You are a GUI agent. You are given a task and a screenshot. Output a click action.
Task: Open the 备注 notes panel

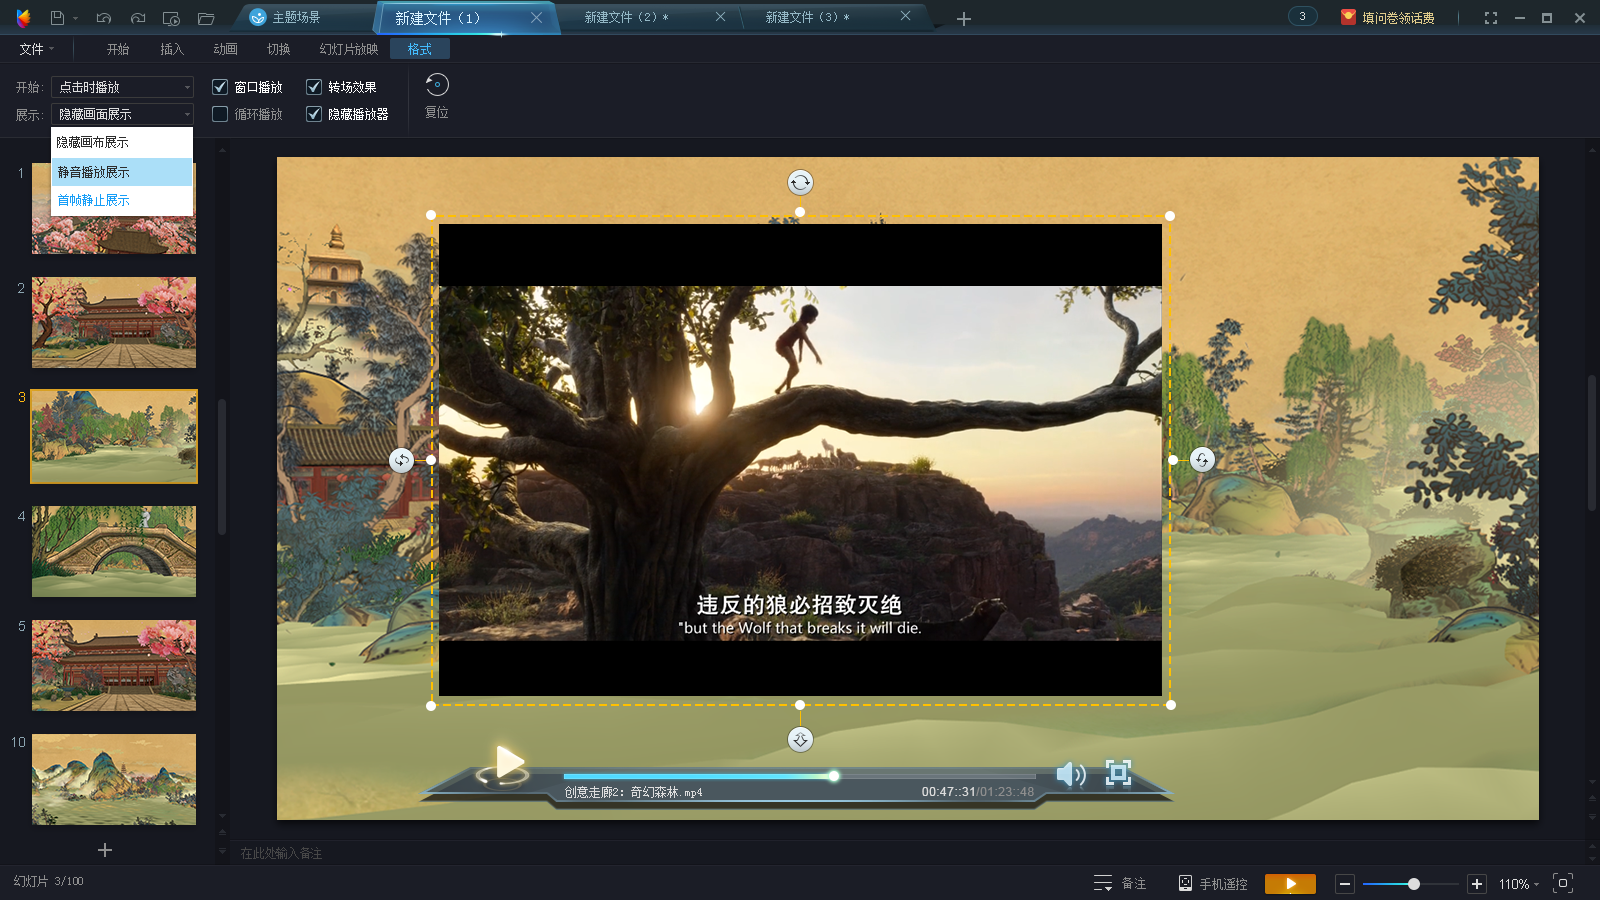tap(1120, 883)
